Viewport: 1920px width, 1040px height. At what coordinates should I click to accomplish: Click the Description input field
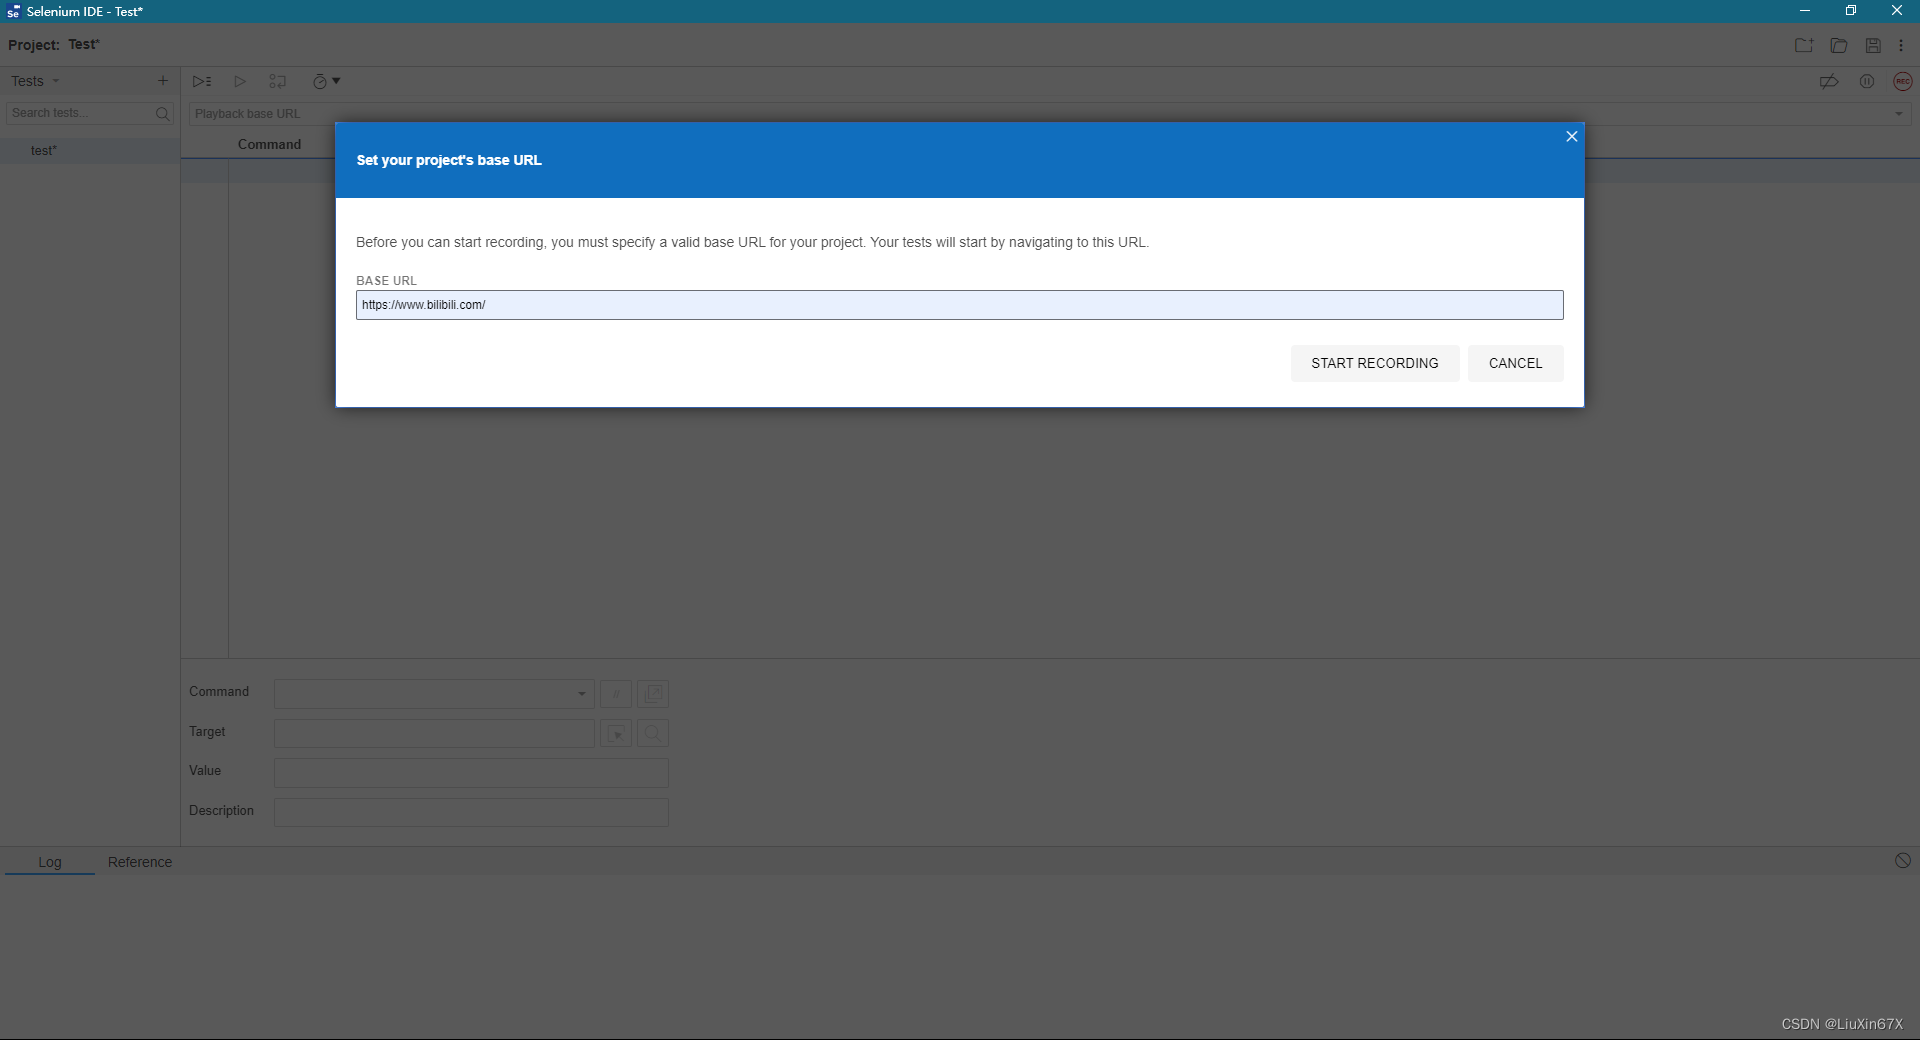click(x=471, y=812)
